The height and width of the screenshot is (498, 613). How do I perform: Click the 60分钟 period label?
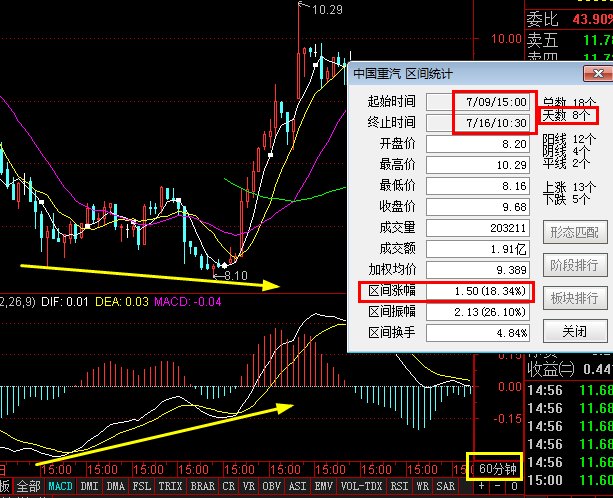click(496, 468)
